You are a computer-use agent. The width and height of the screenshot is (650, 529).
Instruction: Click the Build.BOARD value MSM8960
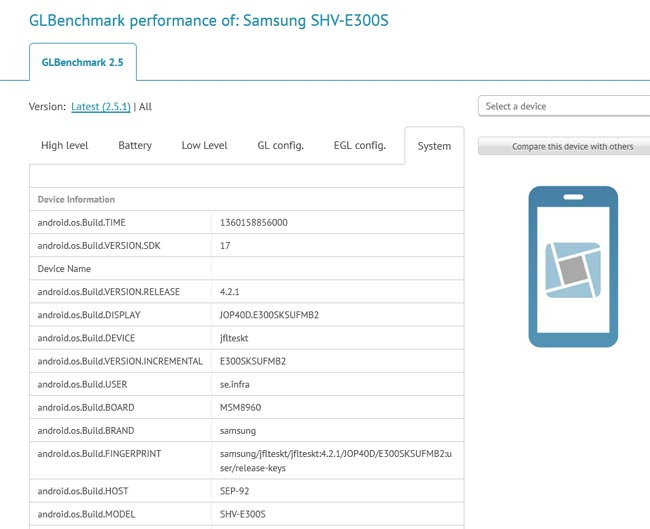click(x=241, y=407)
